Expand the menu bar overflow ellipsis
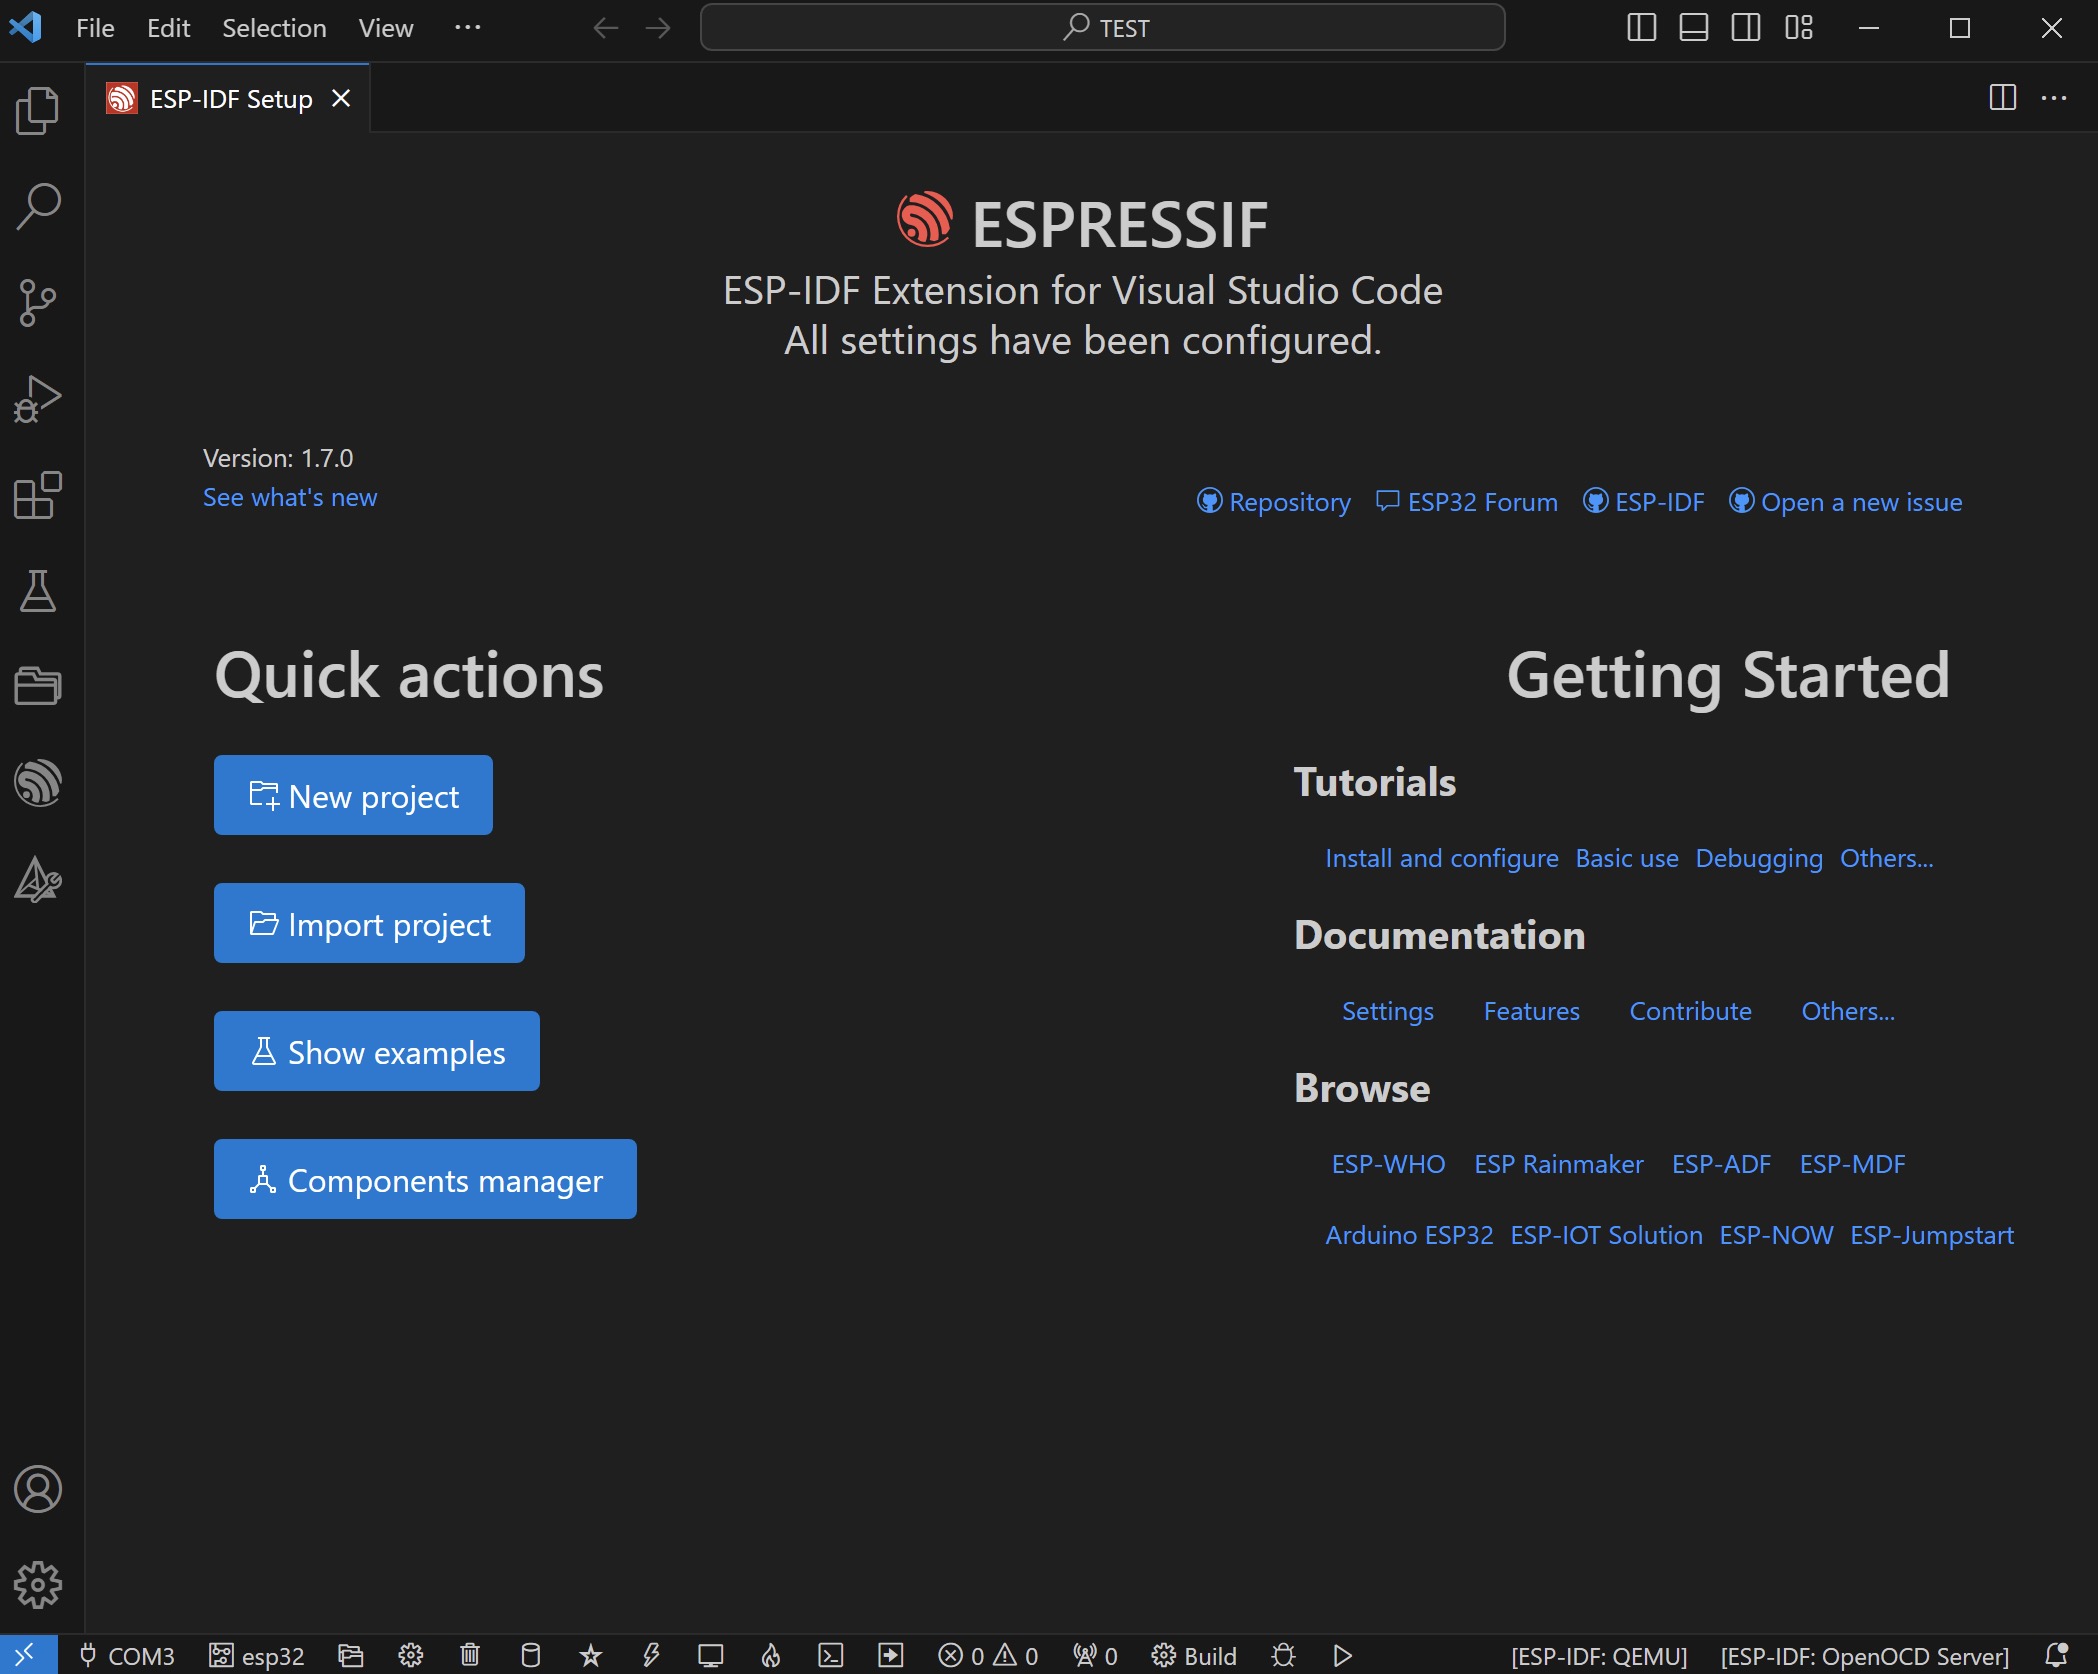Image resolution: width=2098 pixels, height=1674 pixels. (x=467, y=28)
